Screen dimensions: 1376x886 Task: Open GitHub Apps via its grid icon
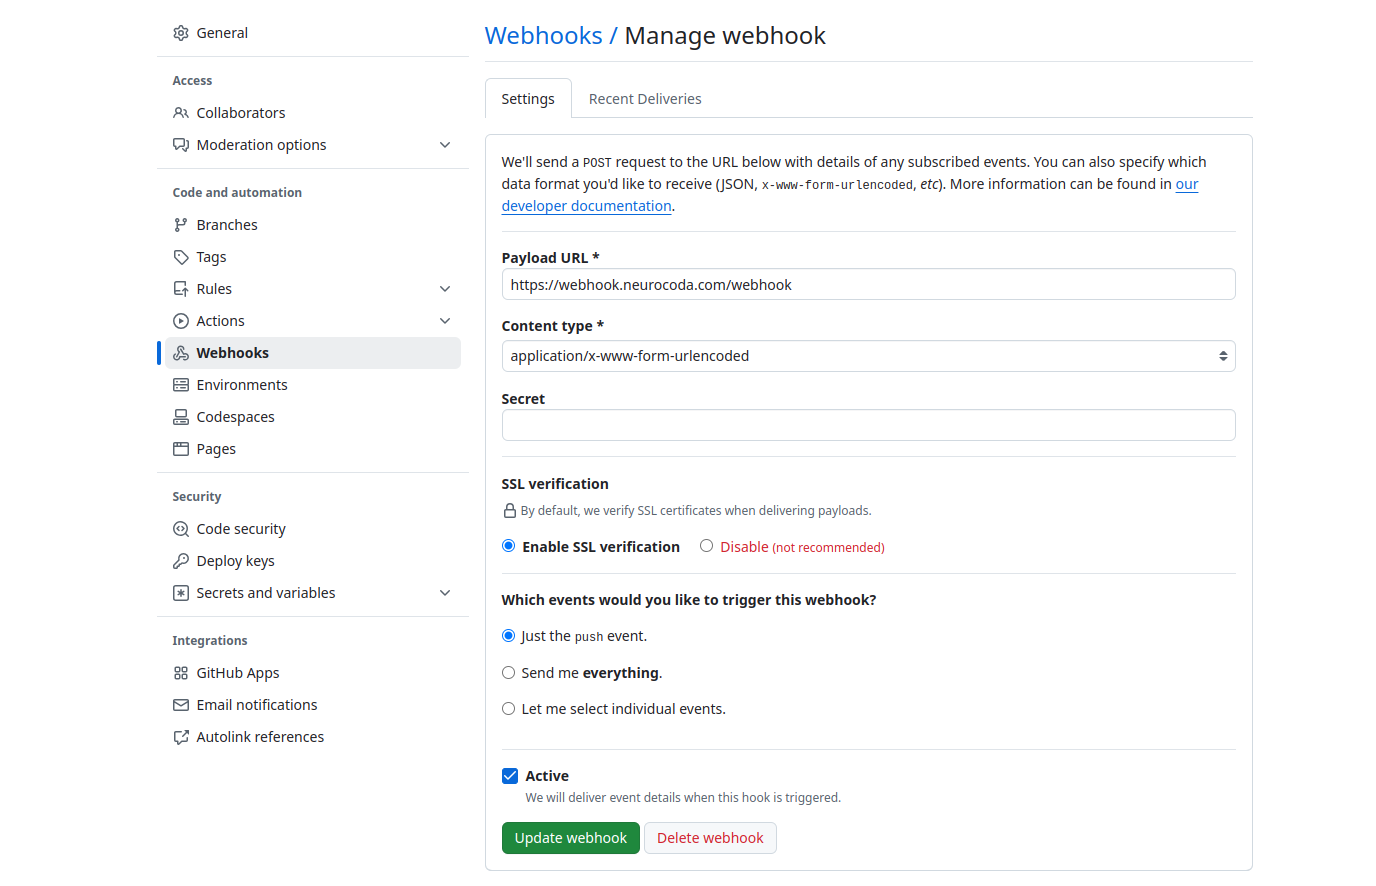[181, 673]
